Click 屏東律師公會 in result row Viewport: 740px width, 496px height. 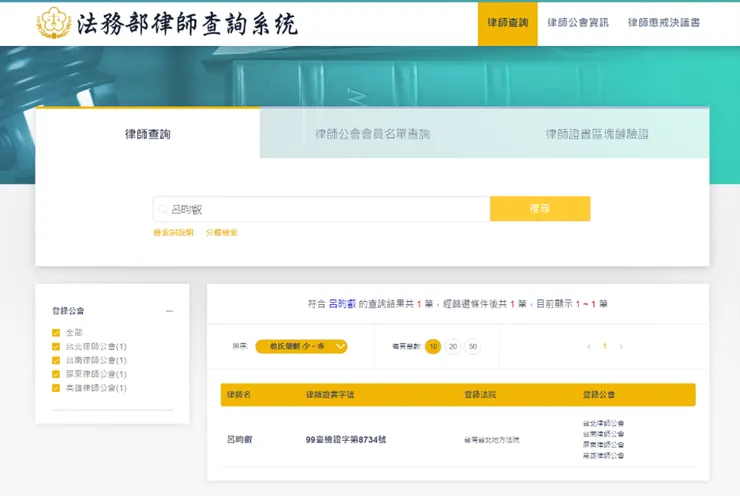coord(603,445)
